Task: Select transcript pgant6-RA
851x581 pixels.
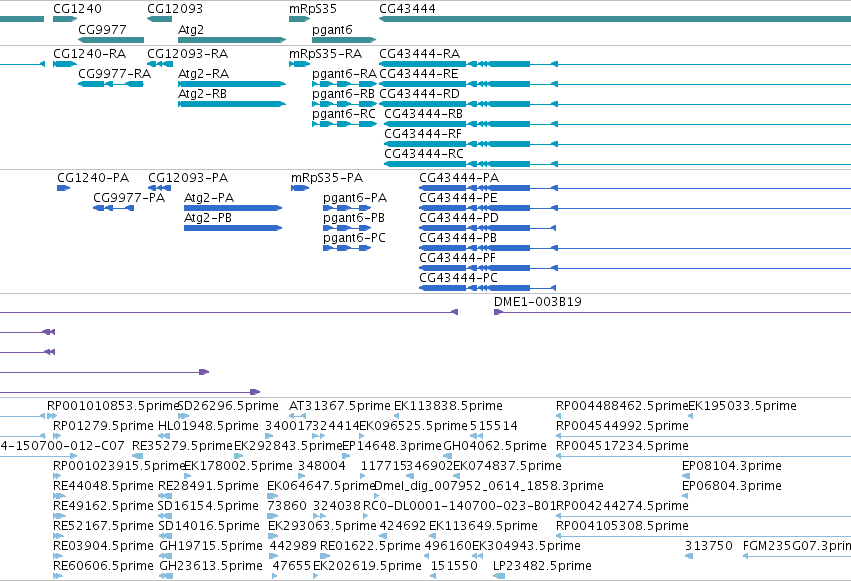Action: [x=344, y=84]
